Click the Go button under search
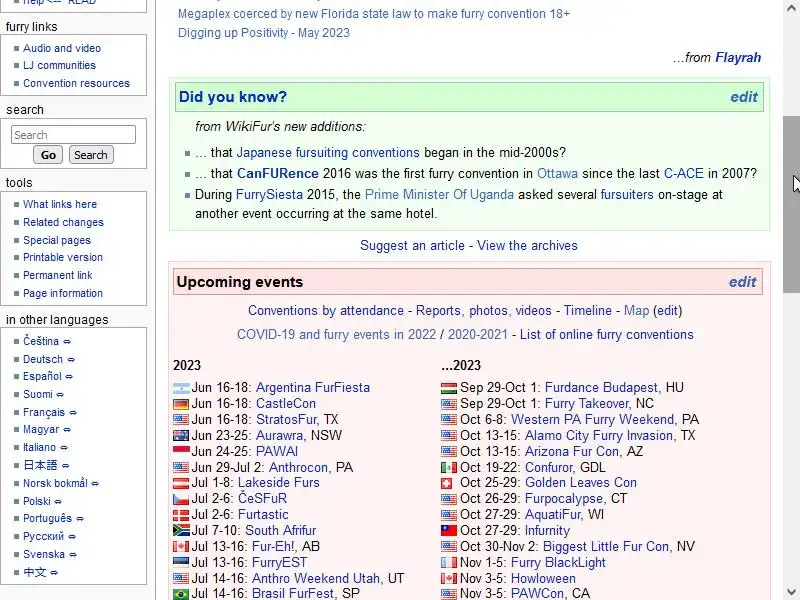Screen dimensions: 800x600 pyautogui.click(x=48, y=155)
